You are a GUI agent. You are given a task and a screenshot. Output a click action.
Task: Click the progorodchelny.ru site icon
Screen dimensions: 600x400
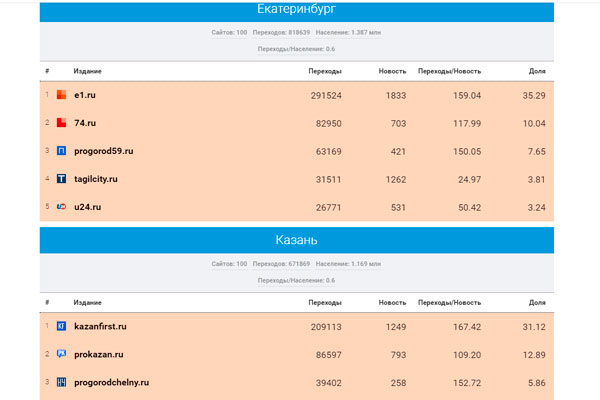click(x=61, y=382)
